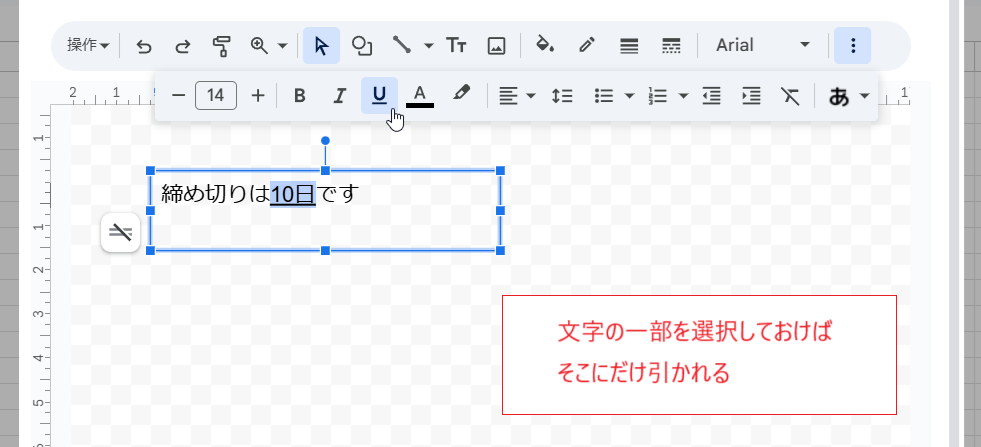This screenshot has width=981, height=447.
Task: Open line spacing options
Action: (562, 96)
